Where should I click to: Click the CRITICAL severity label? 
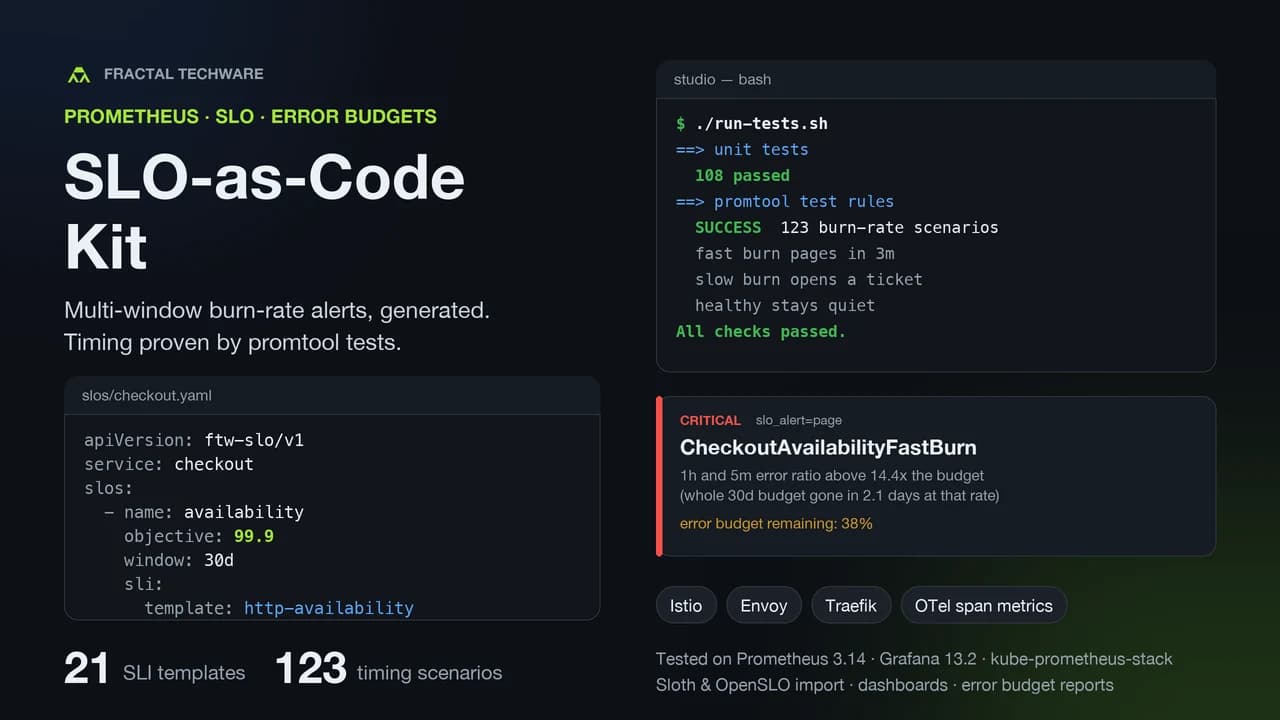tap(710, 421)
